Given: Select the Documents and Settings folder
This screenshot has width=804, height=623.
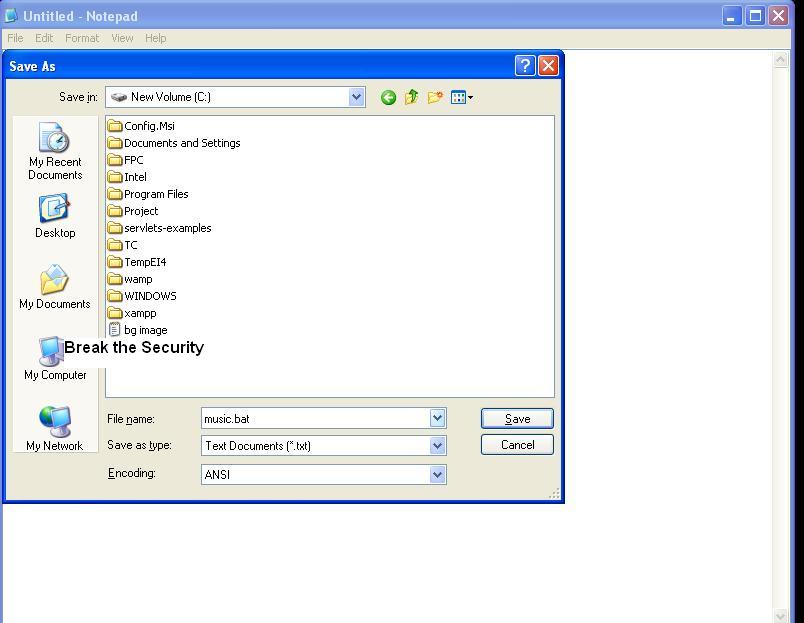Looking at the screenshot, I should coord(174,143).
